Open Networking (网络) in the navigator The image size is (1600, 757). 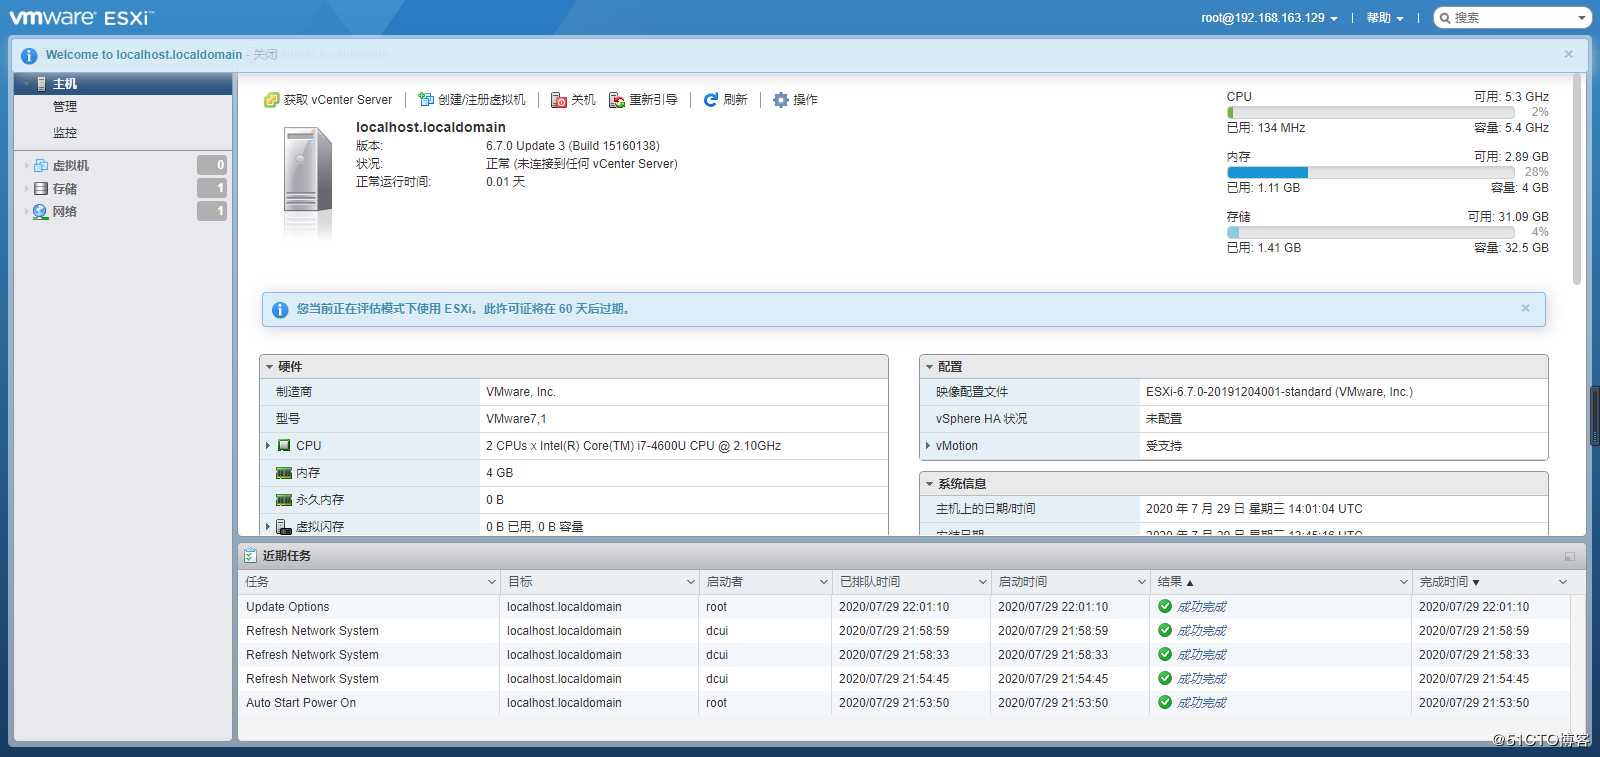click(65, 212)
